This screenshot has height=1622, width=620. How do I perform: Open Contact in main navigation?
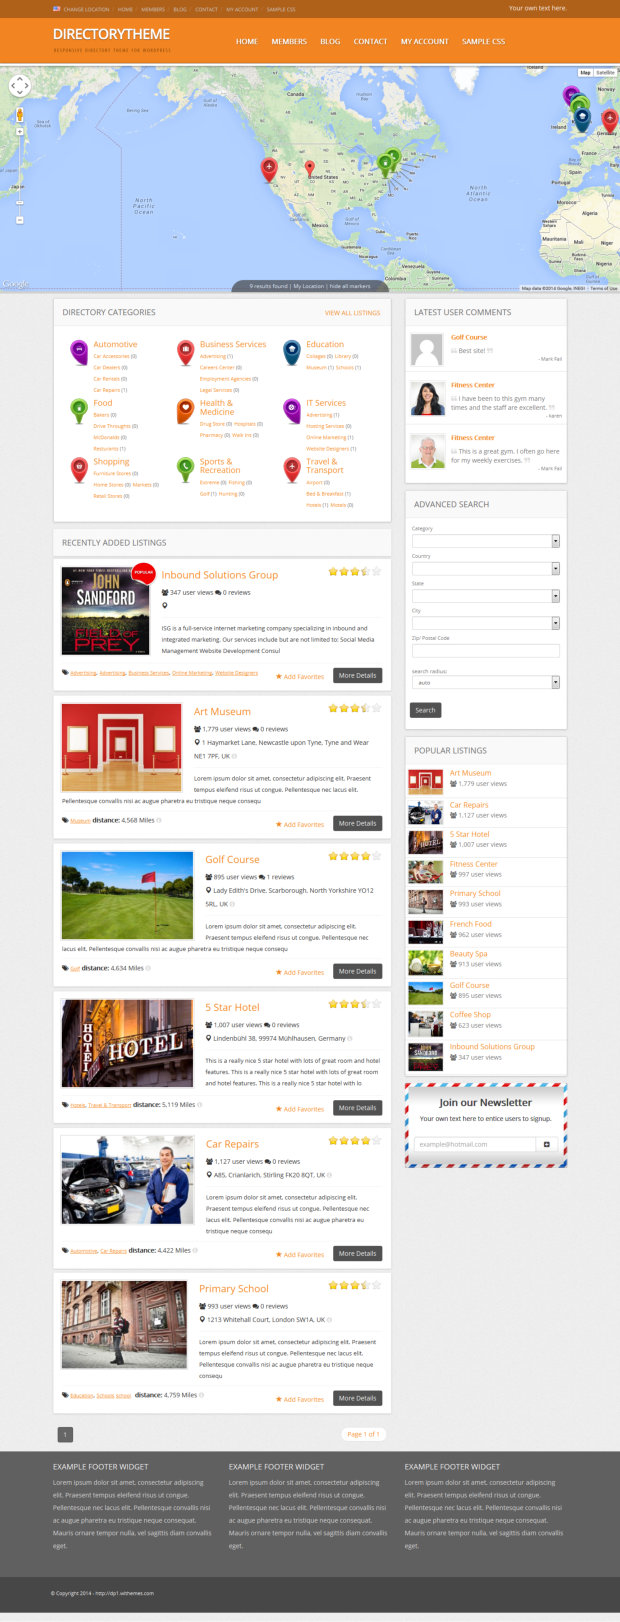click(x=370, y=41)
